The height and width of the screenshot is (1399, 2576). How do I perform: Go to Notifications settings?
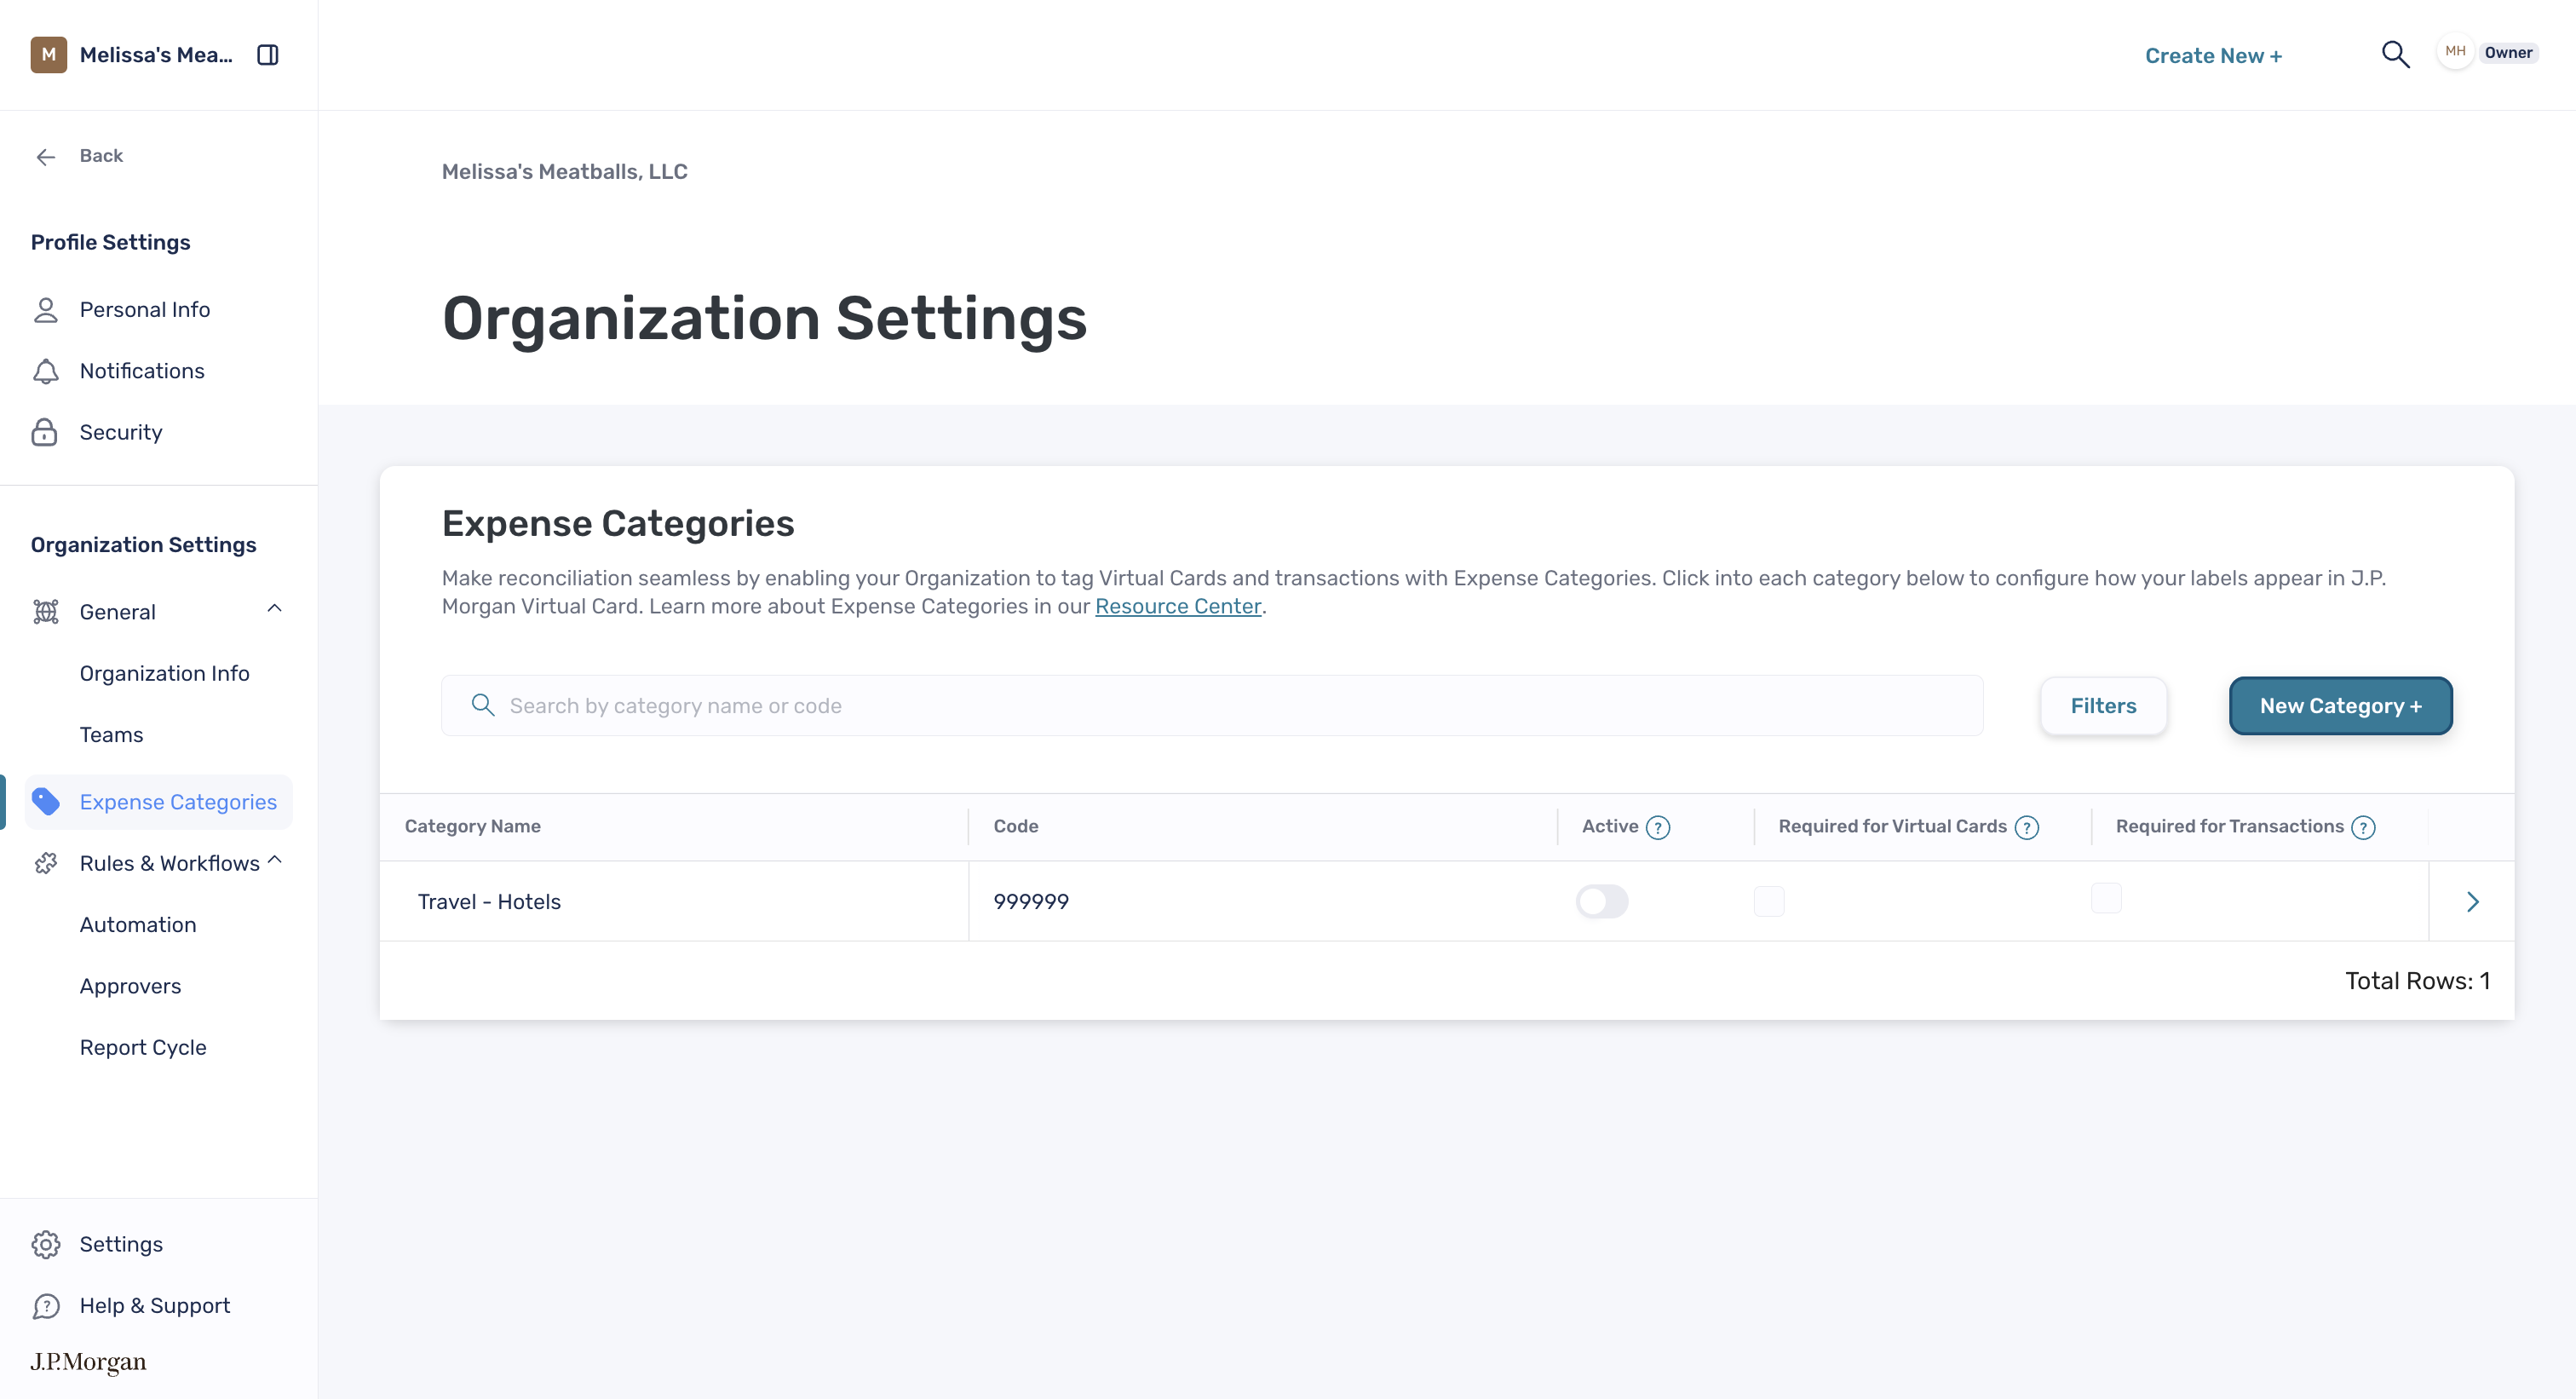point(142,371)
